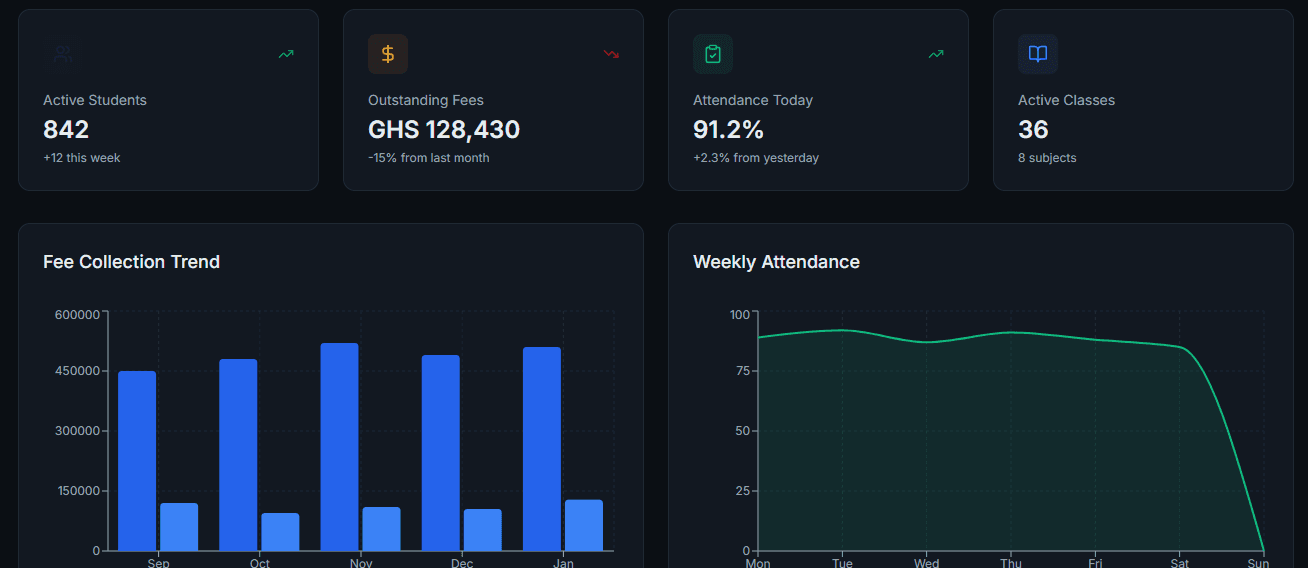Screen dimensions: 1308x568
Task: Click the Sat label on attendance axis
Action: [x=1180, y=563]
